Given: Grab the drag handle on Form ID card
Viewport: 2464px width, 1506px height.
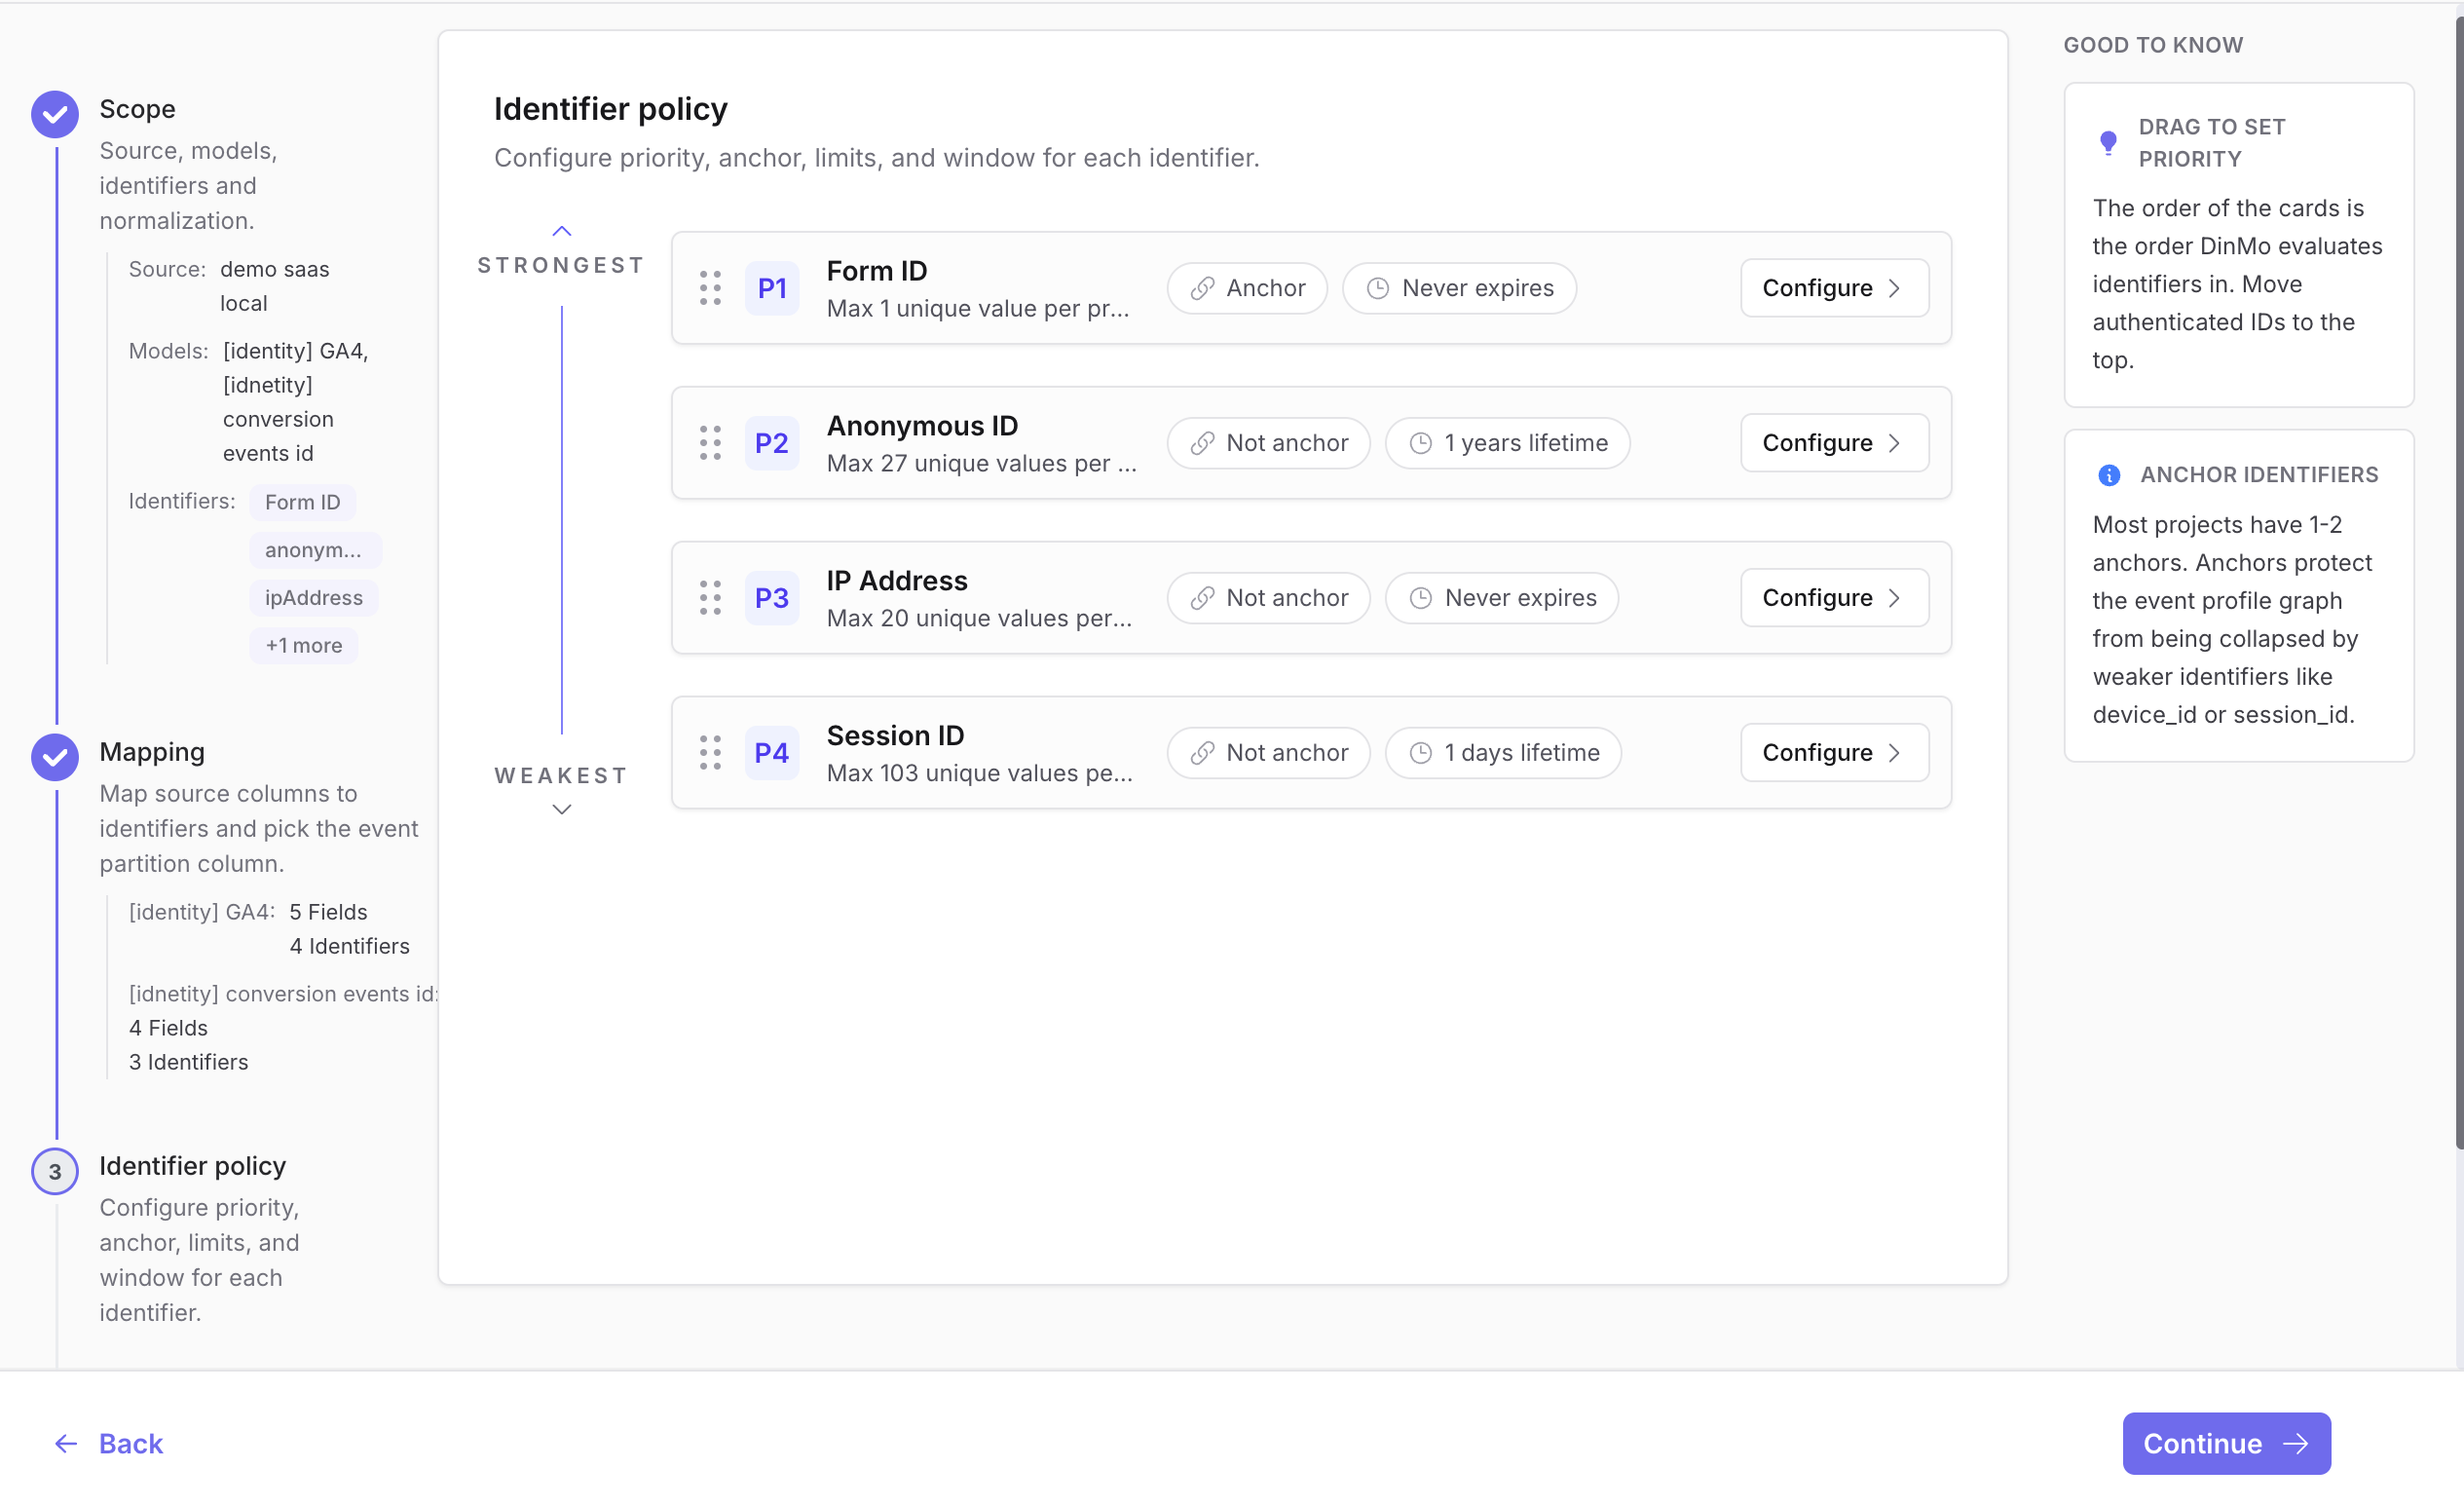Looking at the screenshot, I should point(710,288).
